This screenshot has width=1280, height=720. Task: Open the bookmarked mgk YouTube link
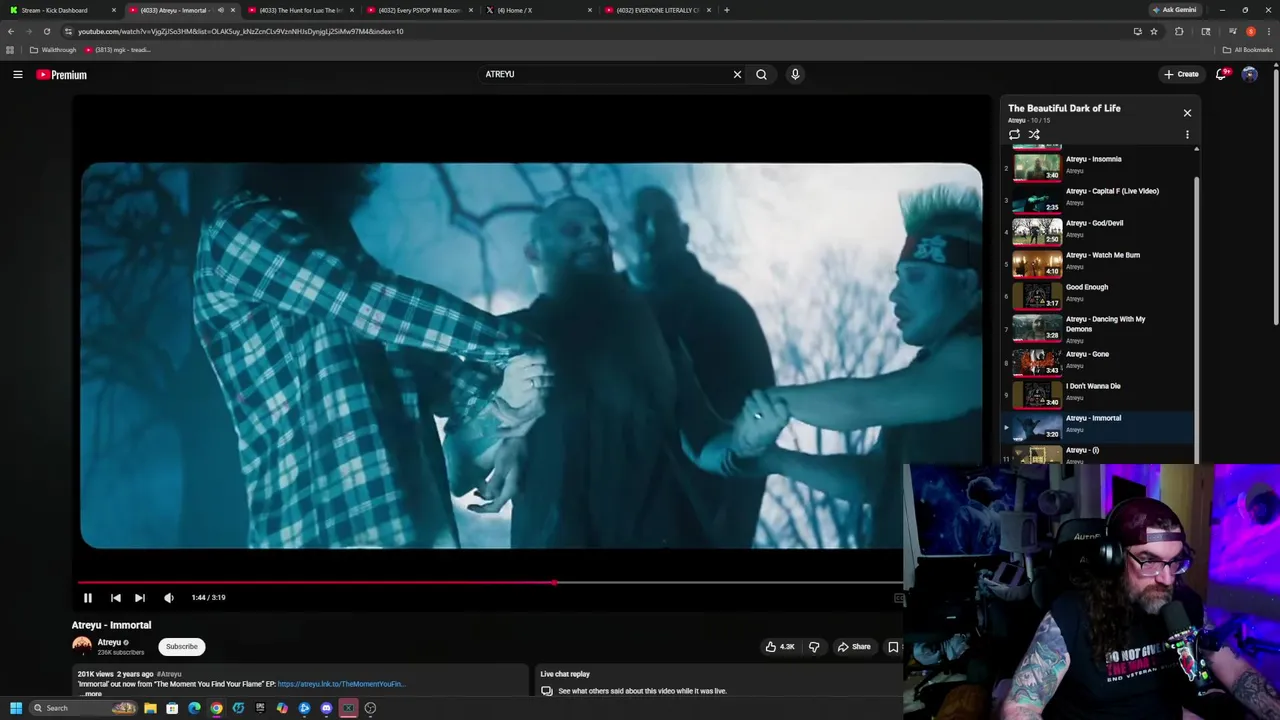118,50
